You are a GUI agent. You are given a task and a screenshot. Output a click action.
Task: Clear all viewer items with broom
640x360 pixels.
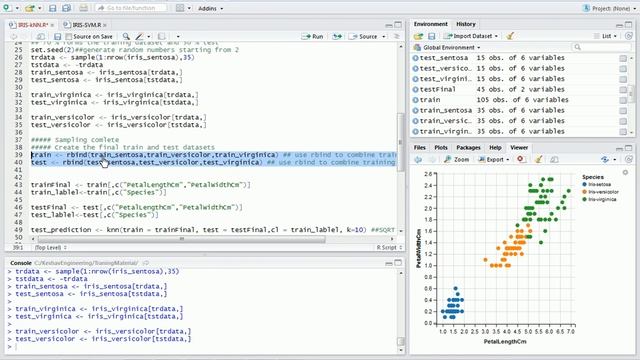click(538, 159)
